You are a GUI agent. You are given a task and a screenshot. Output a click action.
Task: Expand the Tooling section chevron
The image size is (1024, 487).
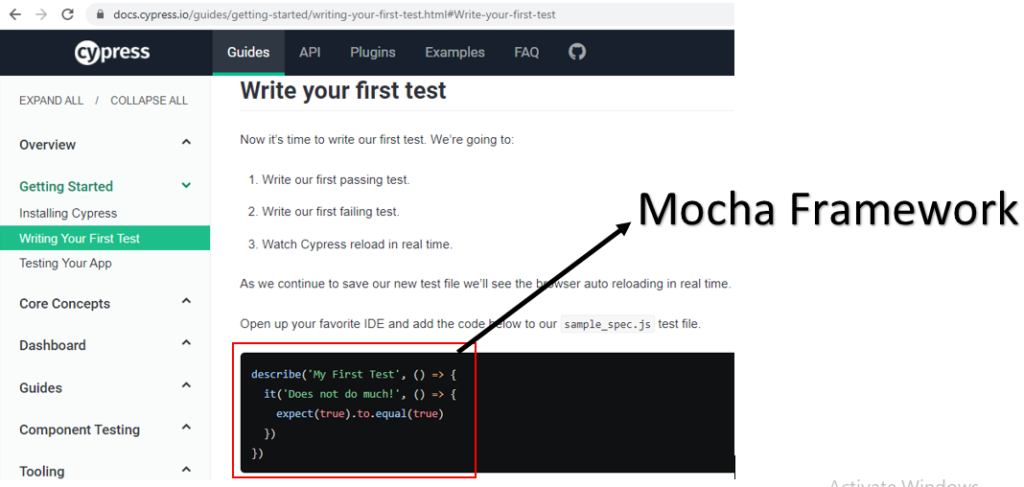tap(186, 469)
